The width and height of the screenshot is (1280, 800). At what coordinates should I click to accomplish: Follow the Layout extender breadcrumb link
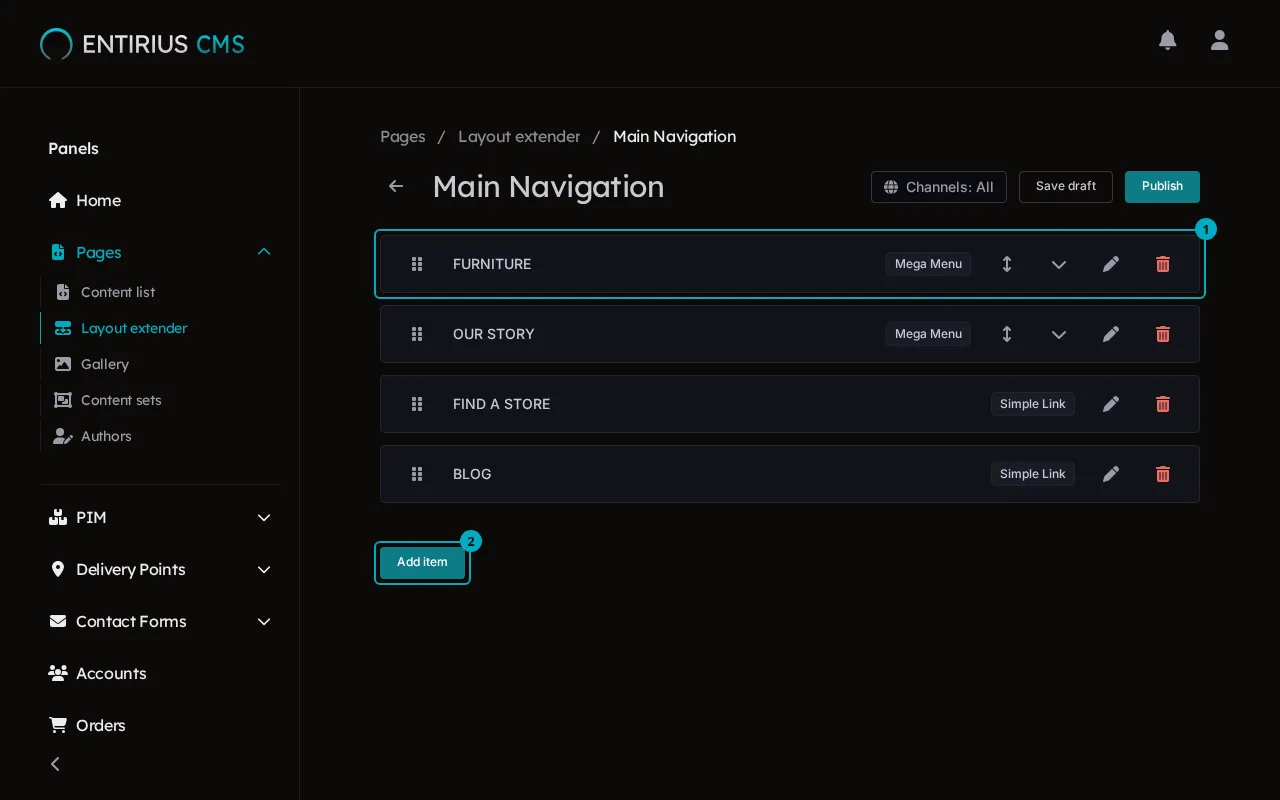click(x=519, y=136)
